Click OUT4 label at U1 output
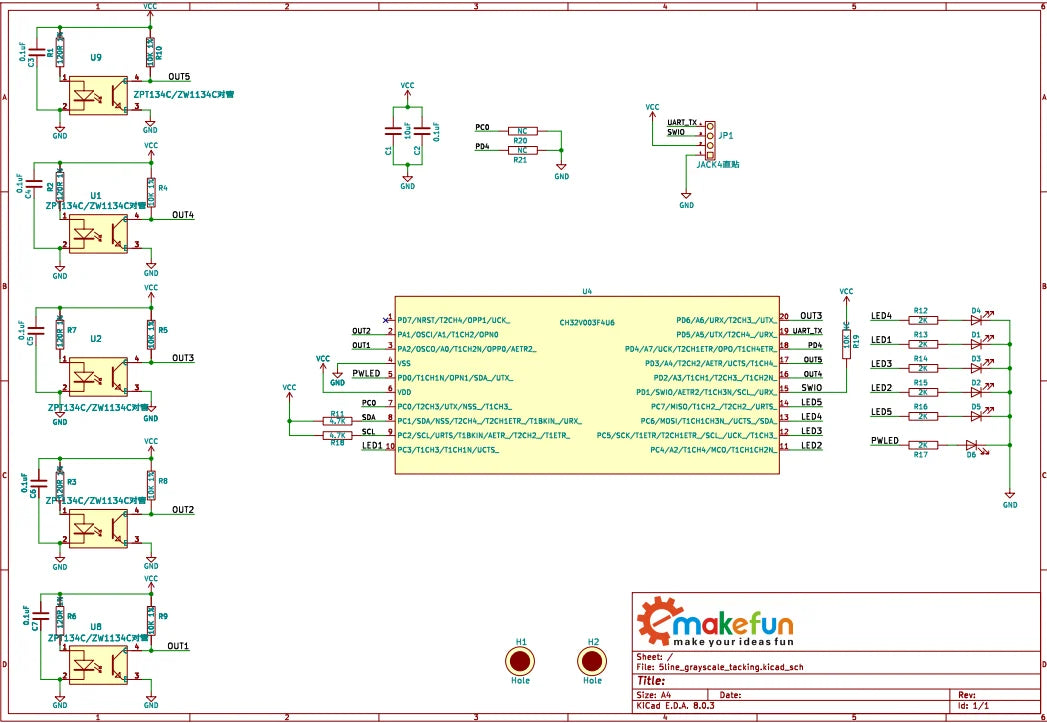 (x=183, y=215)
